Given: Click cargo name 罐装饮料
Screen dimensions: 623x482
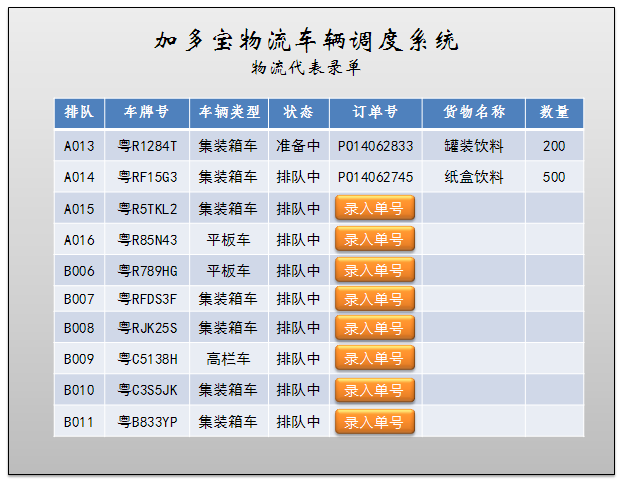Looking at the screenshot, I should [474, 146].
